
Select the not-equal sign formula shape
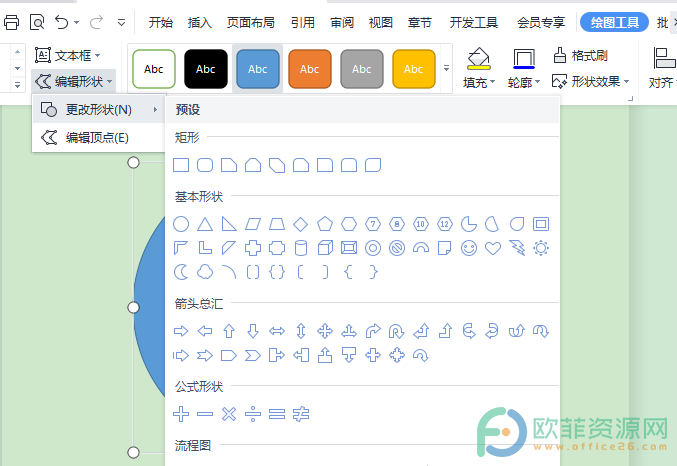tap(301, 414)
